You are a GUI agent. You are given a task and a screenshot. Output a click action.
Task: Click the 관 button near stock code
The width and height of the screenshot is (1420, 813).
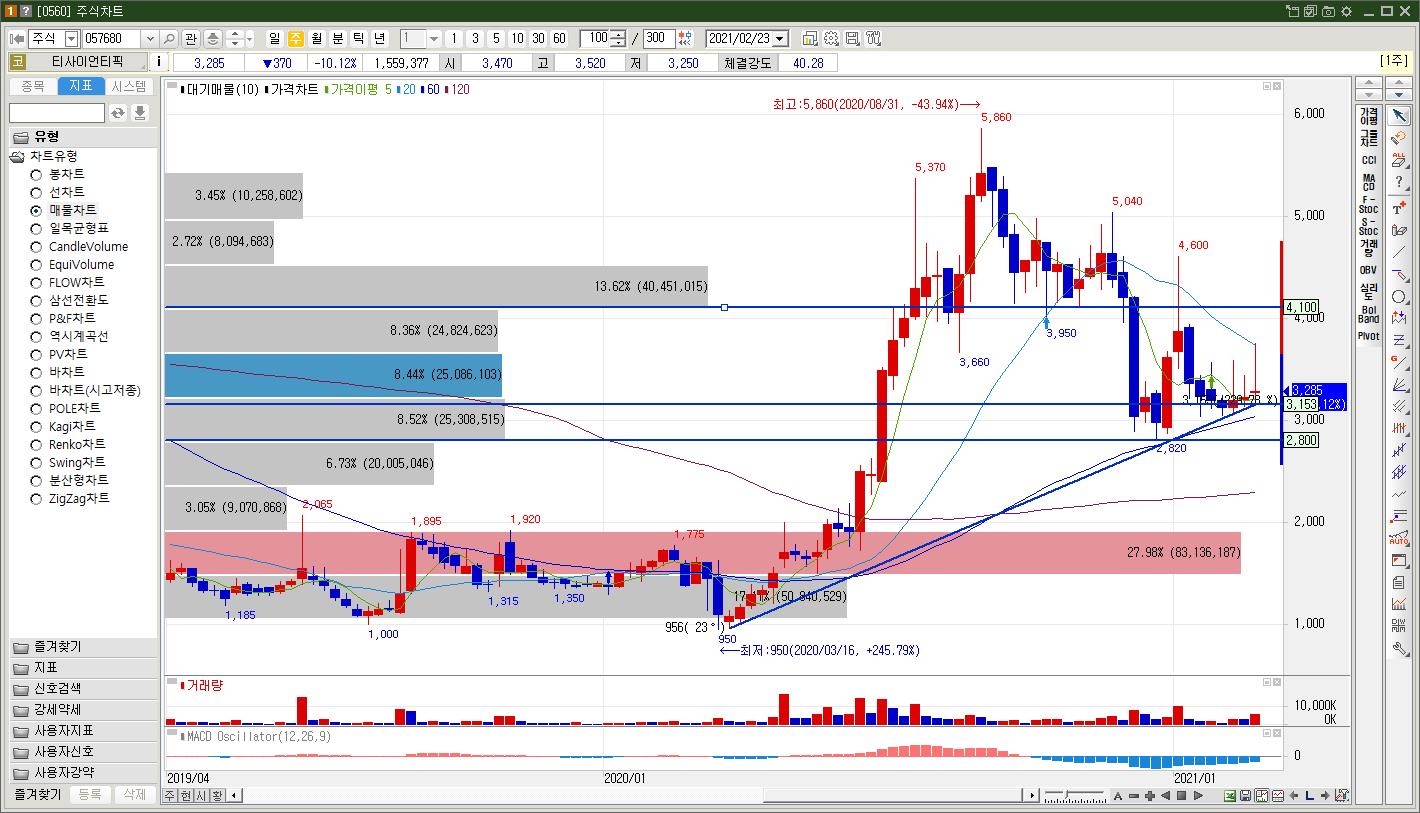[x=190, y=38]
